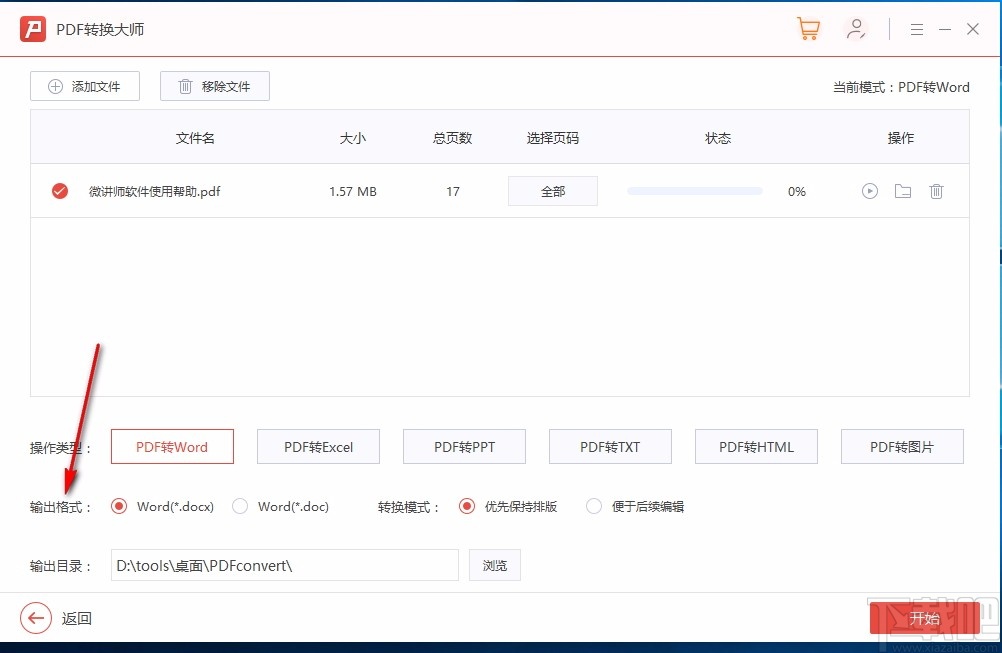
Task: Click 全部 to choose page range
Action: click(x=553, y=190)
